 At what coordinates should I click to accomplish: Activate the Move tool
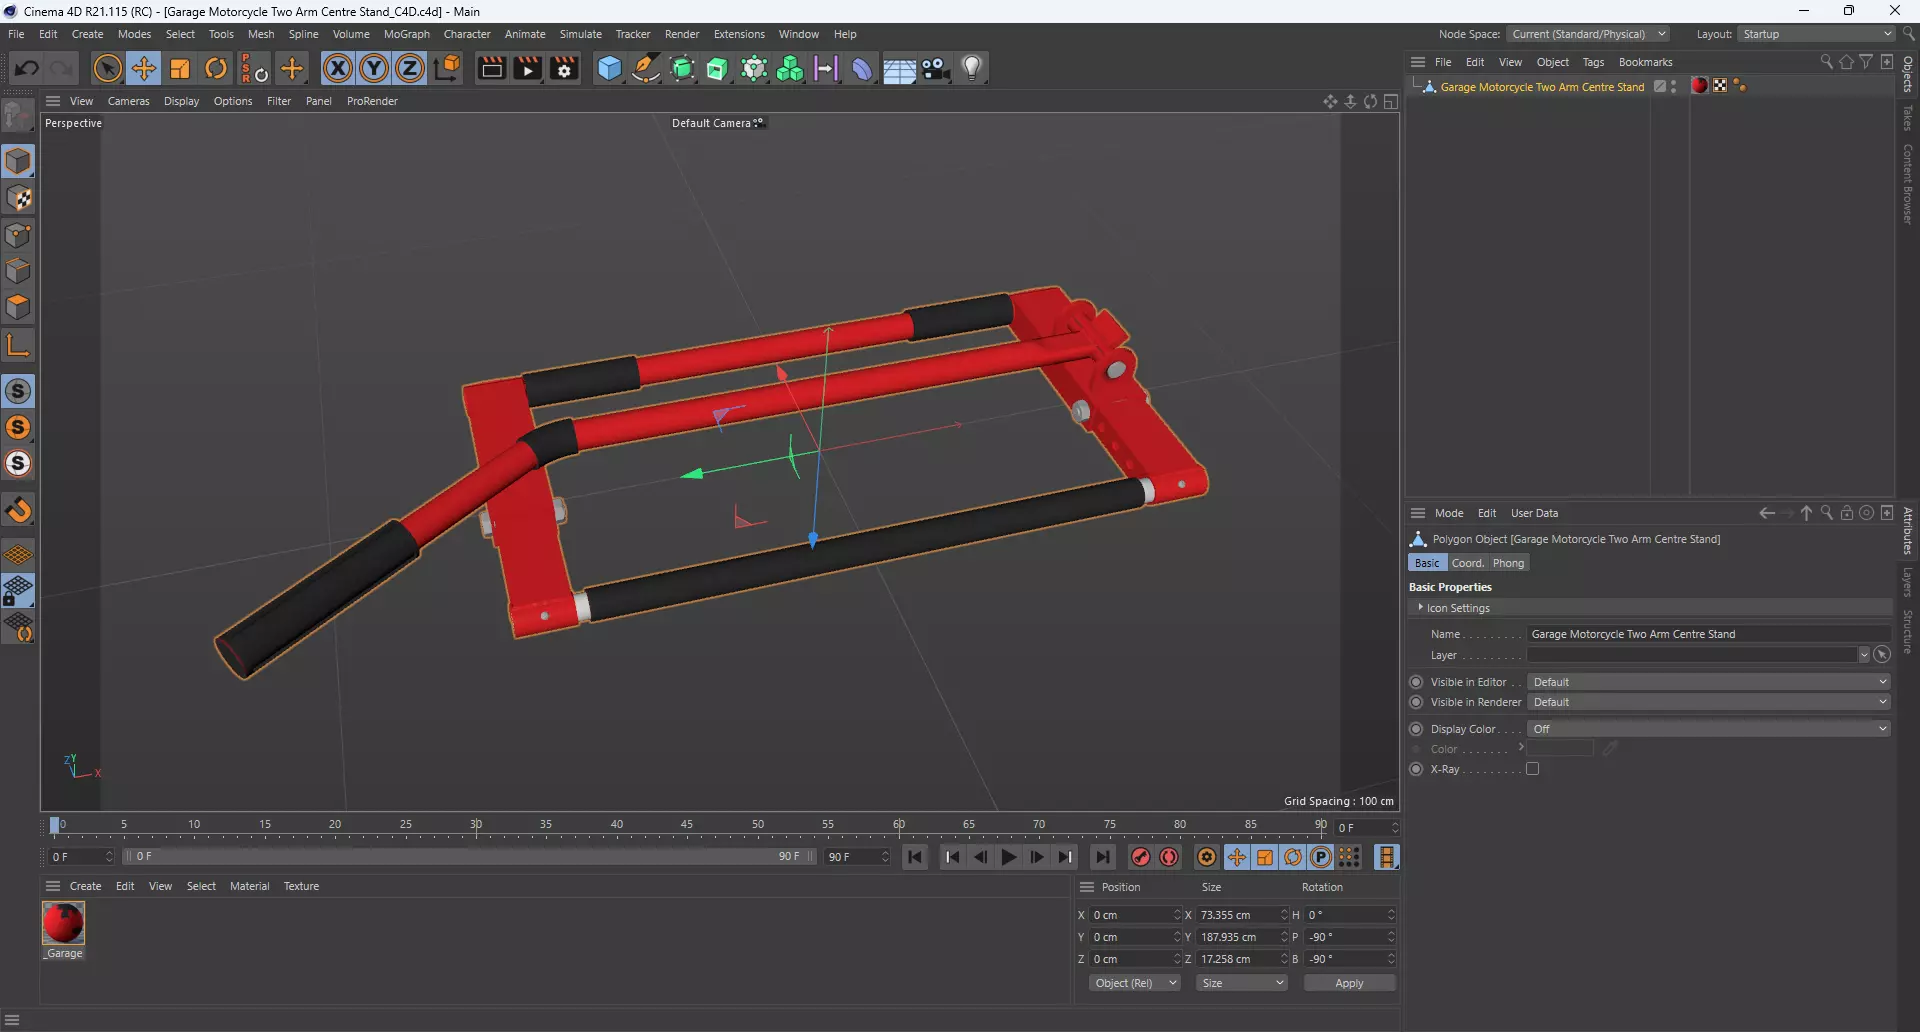[144, 68]
